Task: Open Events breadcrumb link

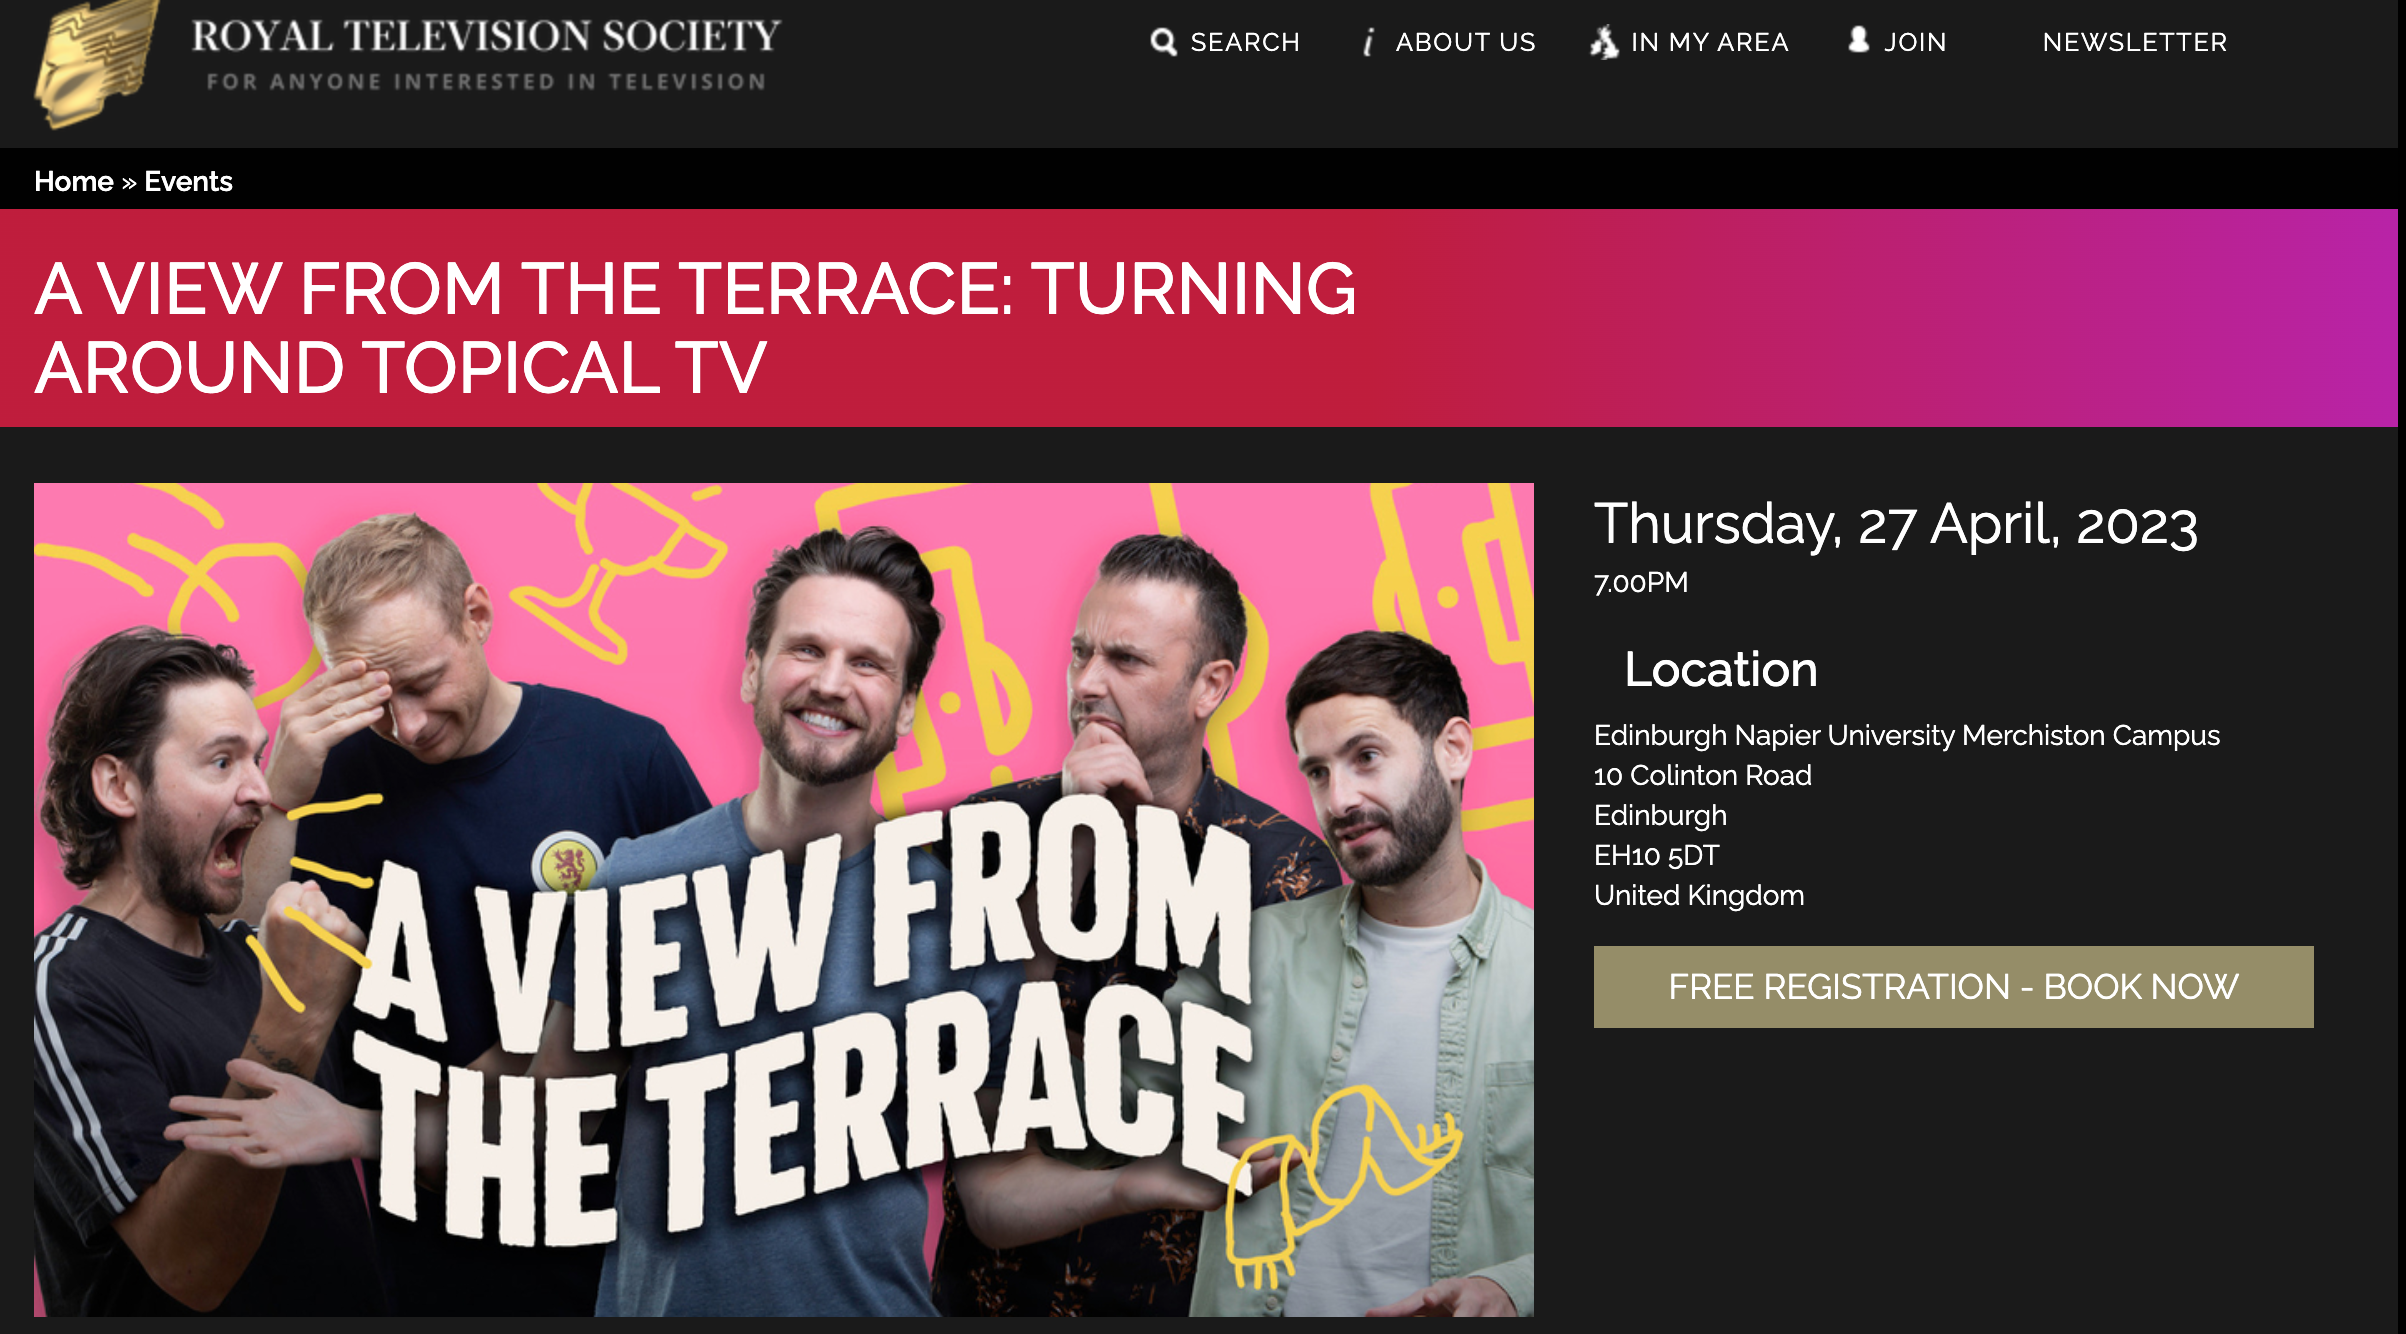Action: (x=188, y=181)
